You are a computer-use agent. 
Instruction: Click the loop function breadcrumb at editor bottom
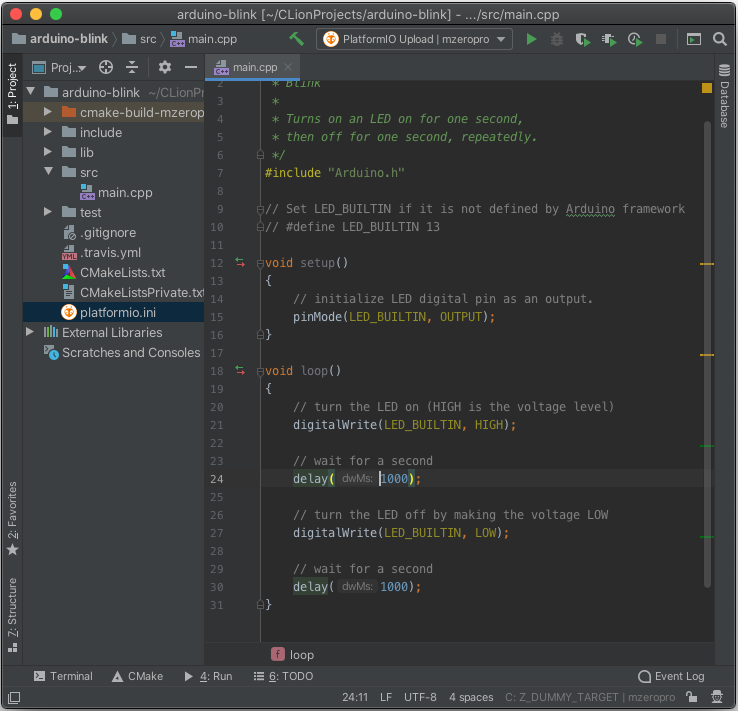click(x=292, y=655)
